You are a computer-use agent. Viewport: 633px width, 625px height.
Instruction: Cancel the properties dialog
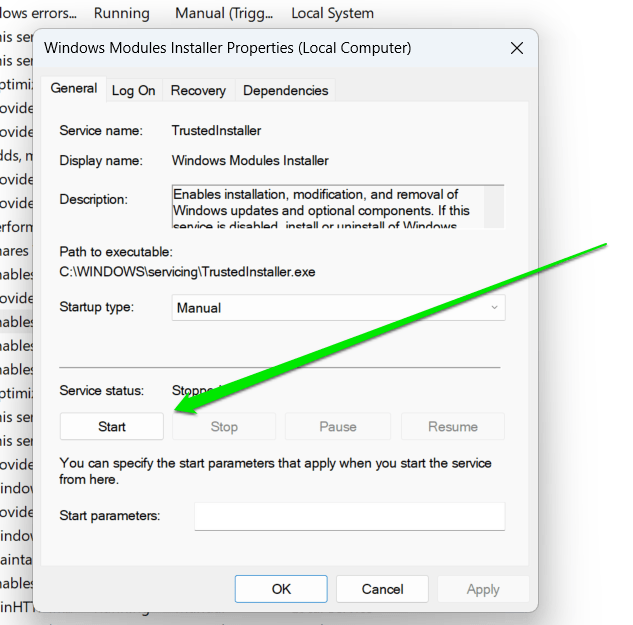point(382,589)
